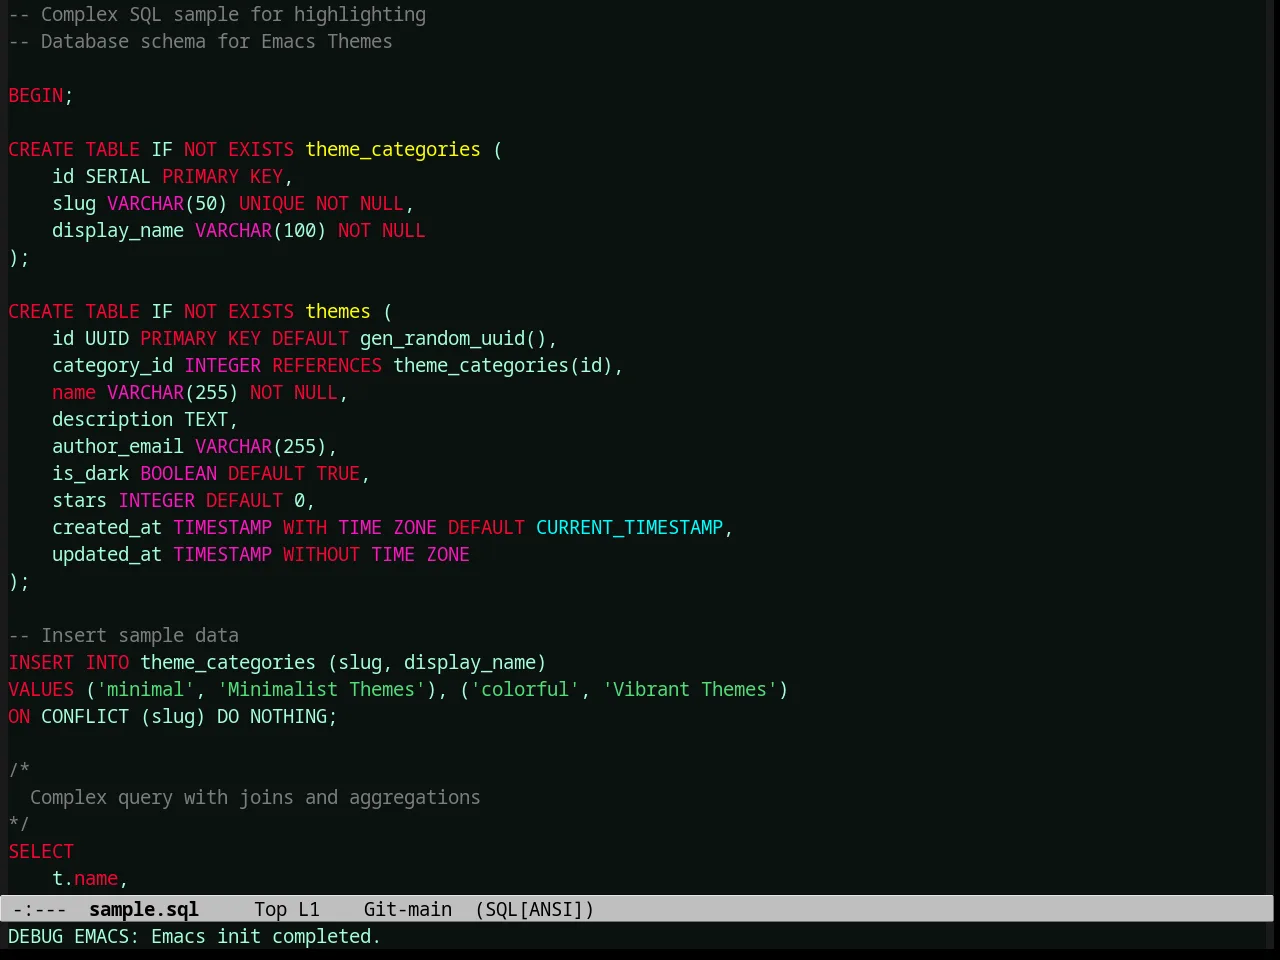Place cursor on BEGIN keyword
This screenshot has width=1280, height=960.
[36, 95]
